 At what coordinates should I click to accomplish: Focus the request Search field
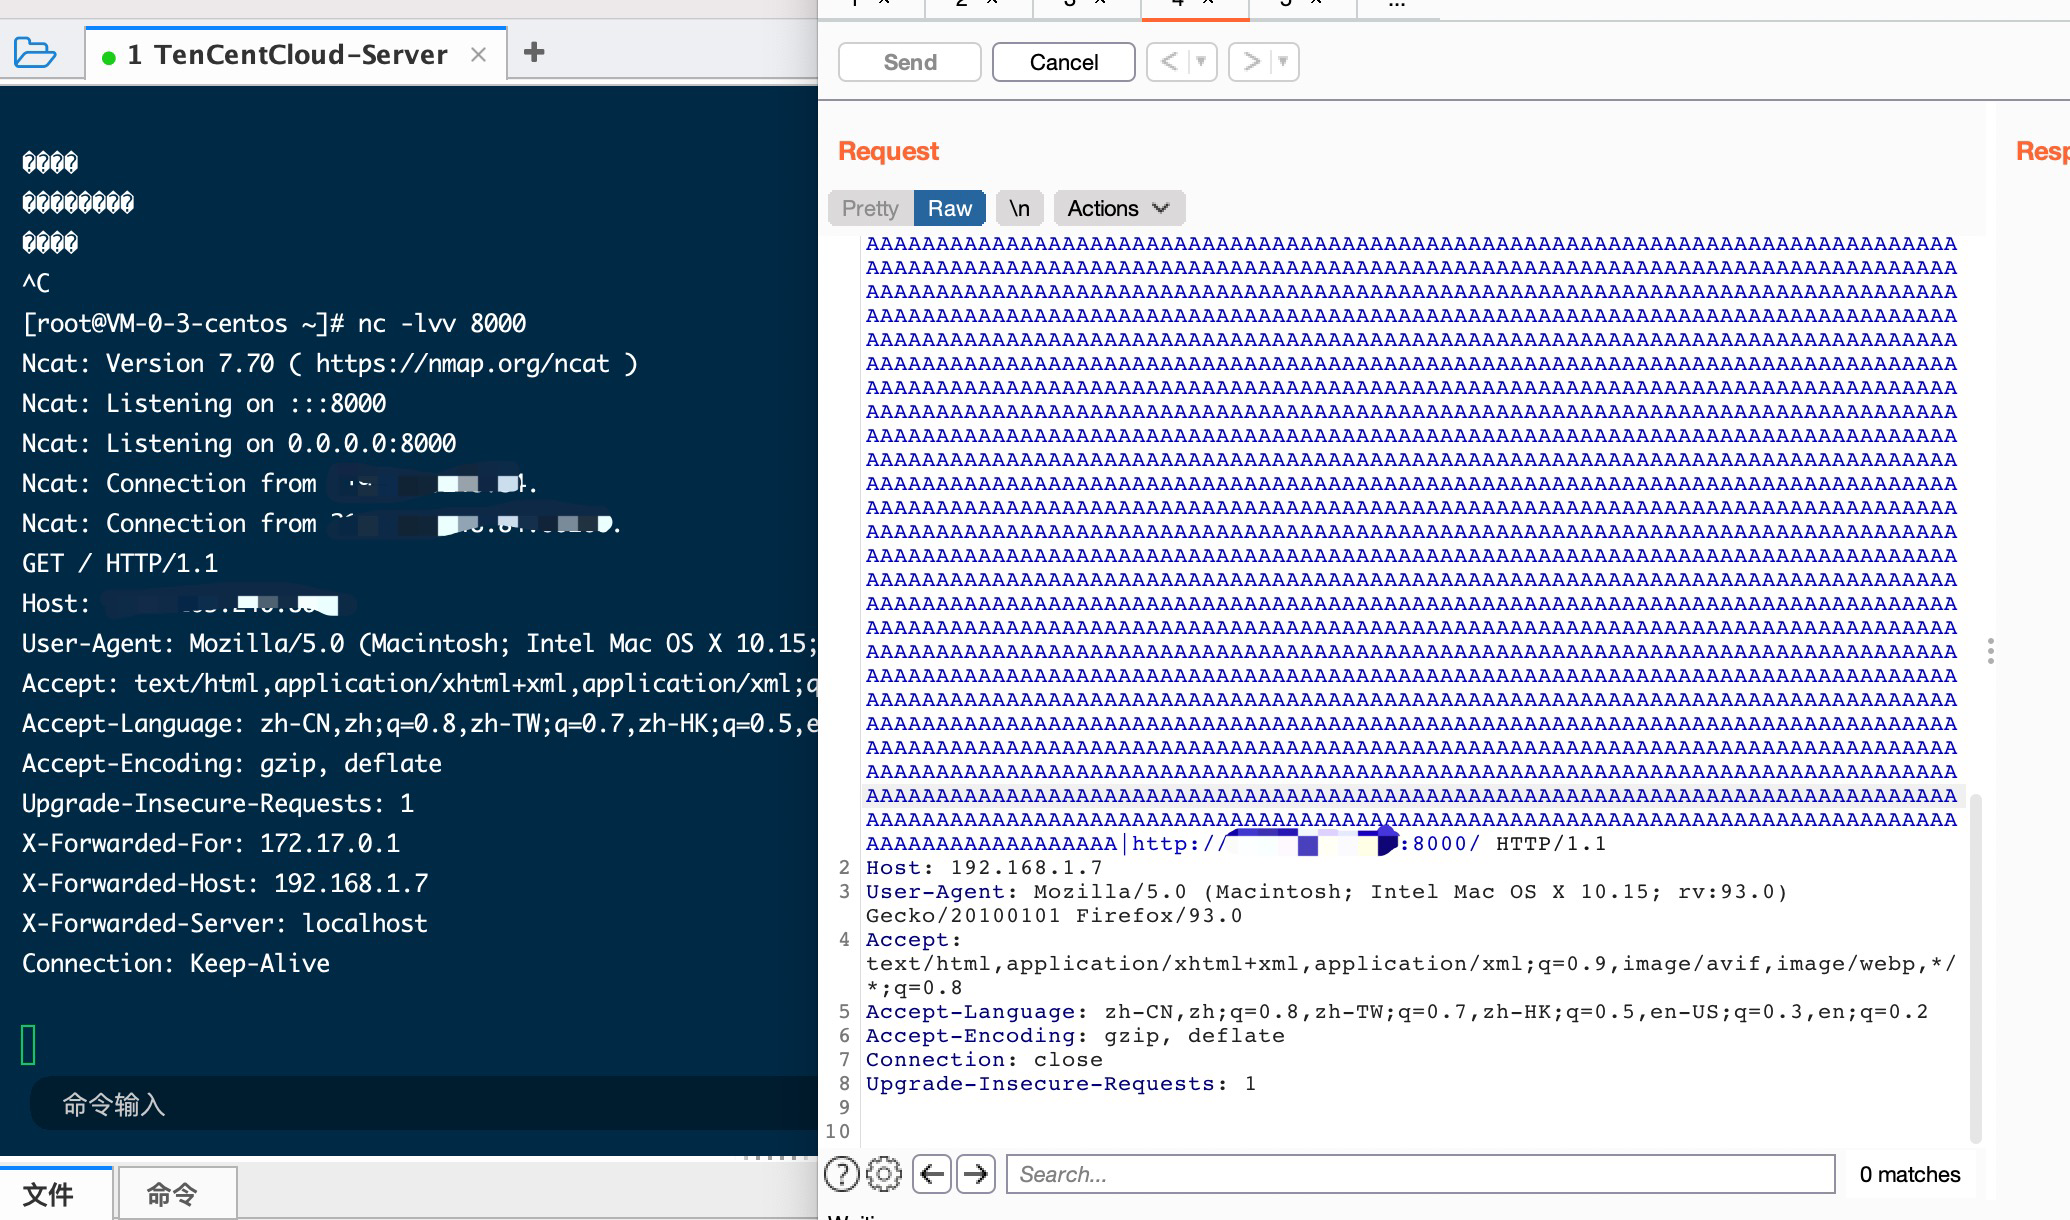coord(1420,1174)
